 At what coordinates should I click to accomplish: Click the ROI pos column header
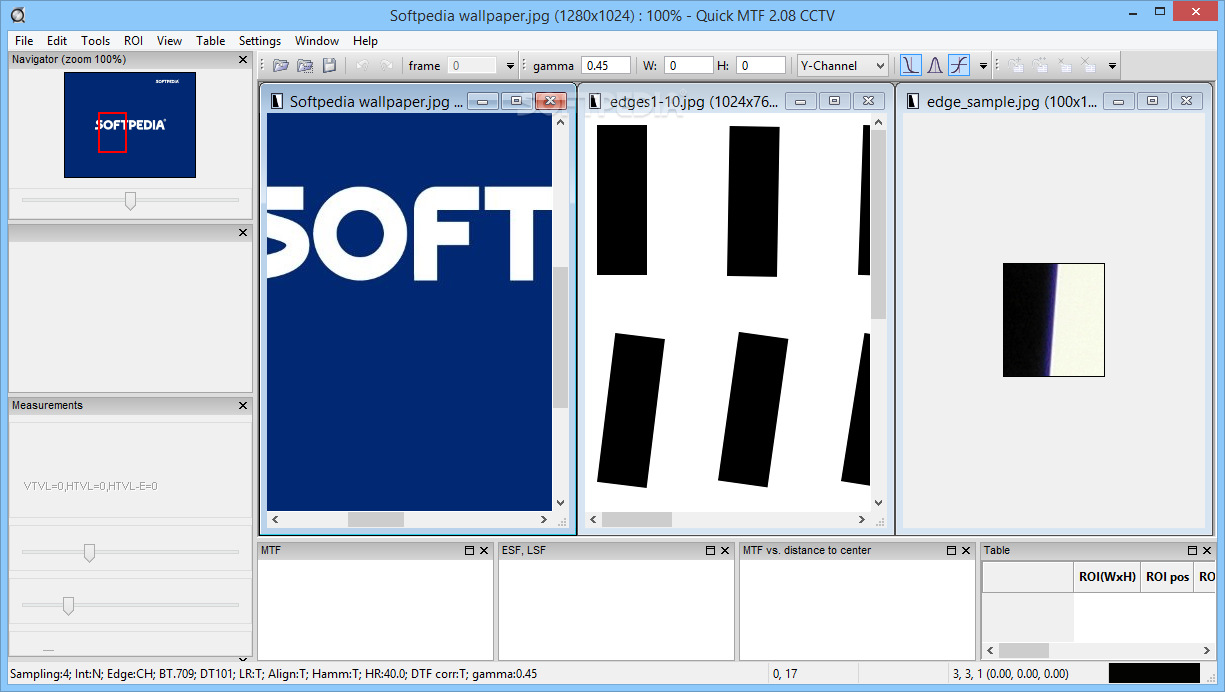pyautogui.click(x=1167, y=577)
